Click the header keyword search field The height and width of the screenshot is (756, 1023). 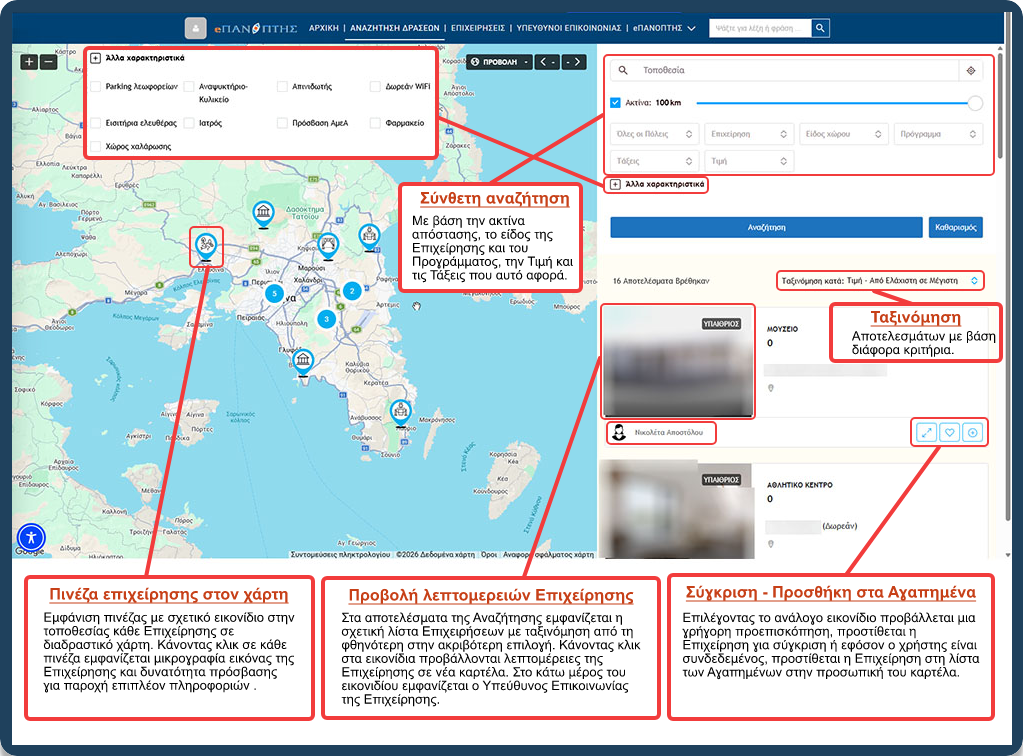point(761,28)
